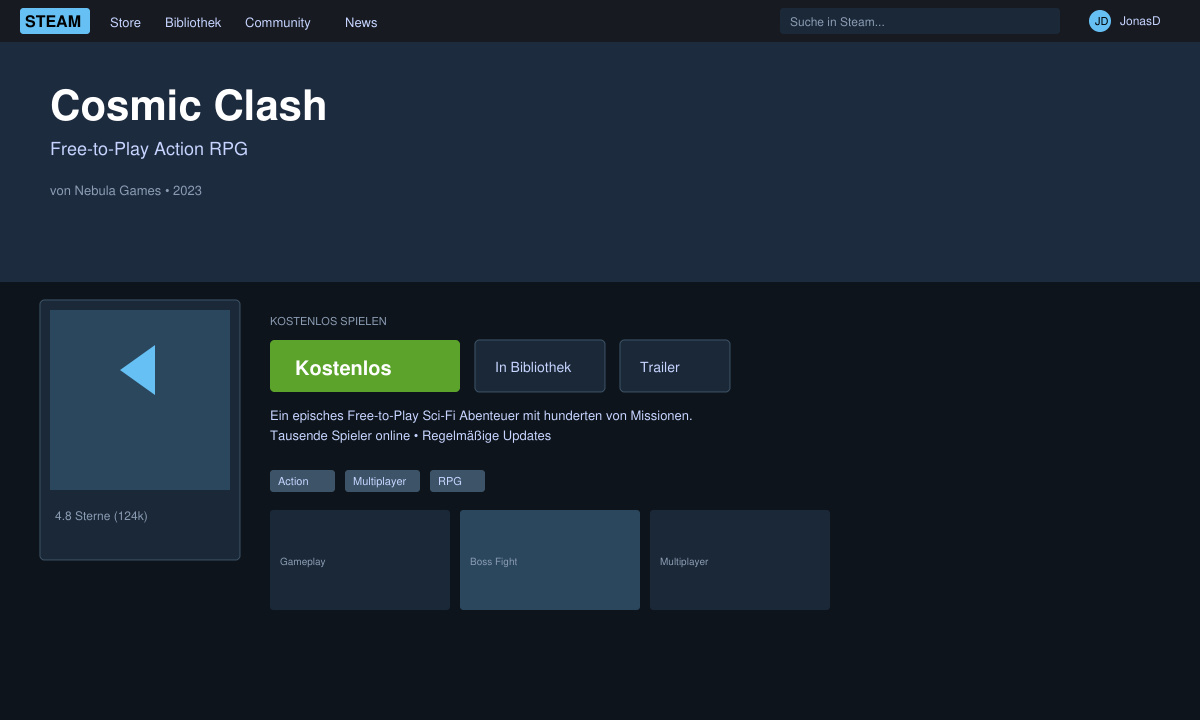Click the 'Ein episches Free-to-Play Sci-Fi Abenteuer' line
The image size is (1200, 720).
click(481, 415)
